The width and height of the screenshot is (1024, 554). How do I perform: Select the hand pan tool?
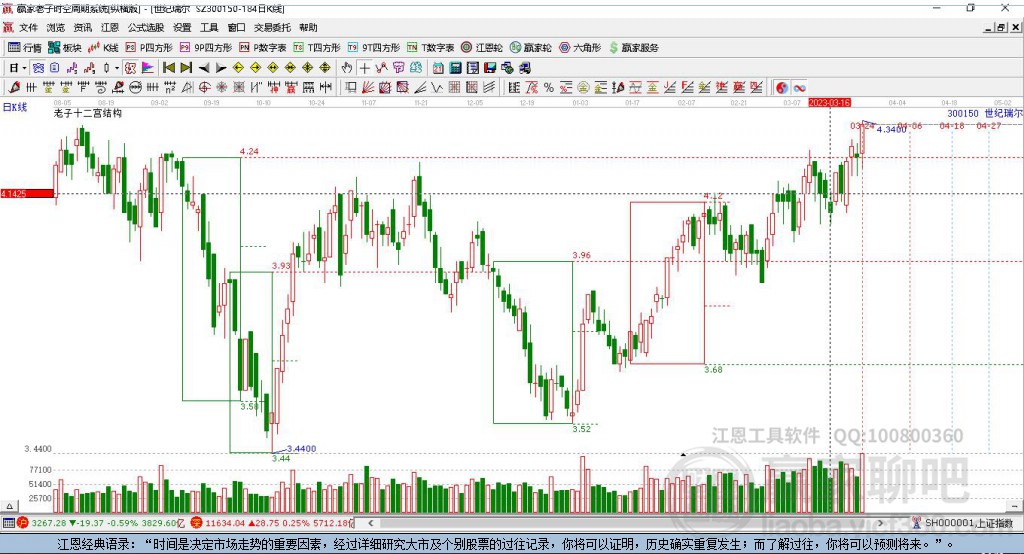point(347,68)
